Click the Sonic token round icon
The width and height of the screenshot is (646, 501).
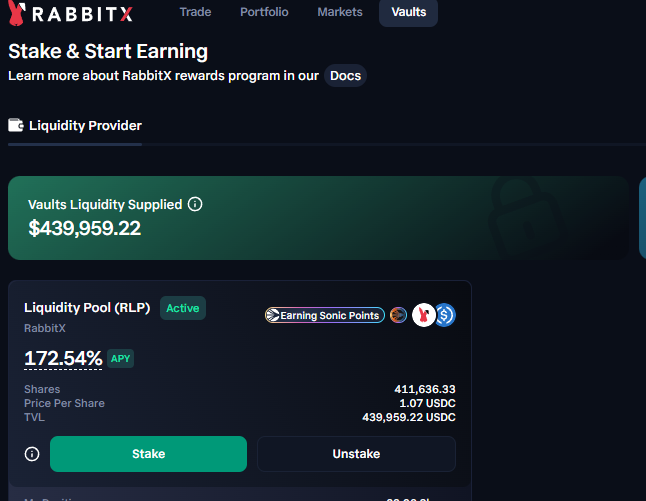pos(398,315)
